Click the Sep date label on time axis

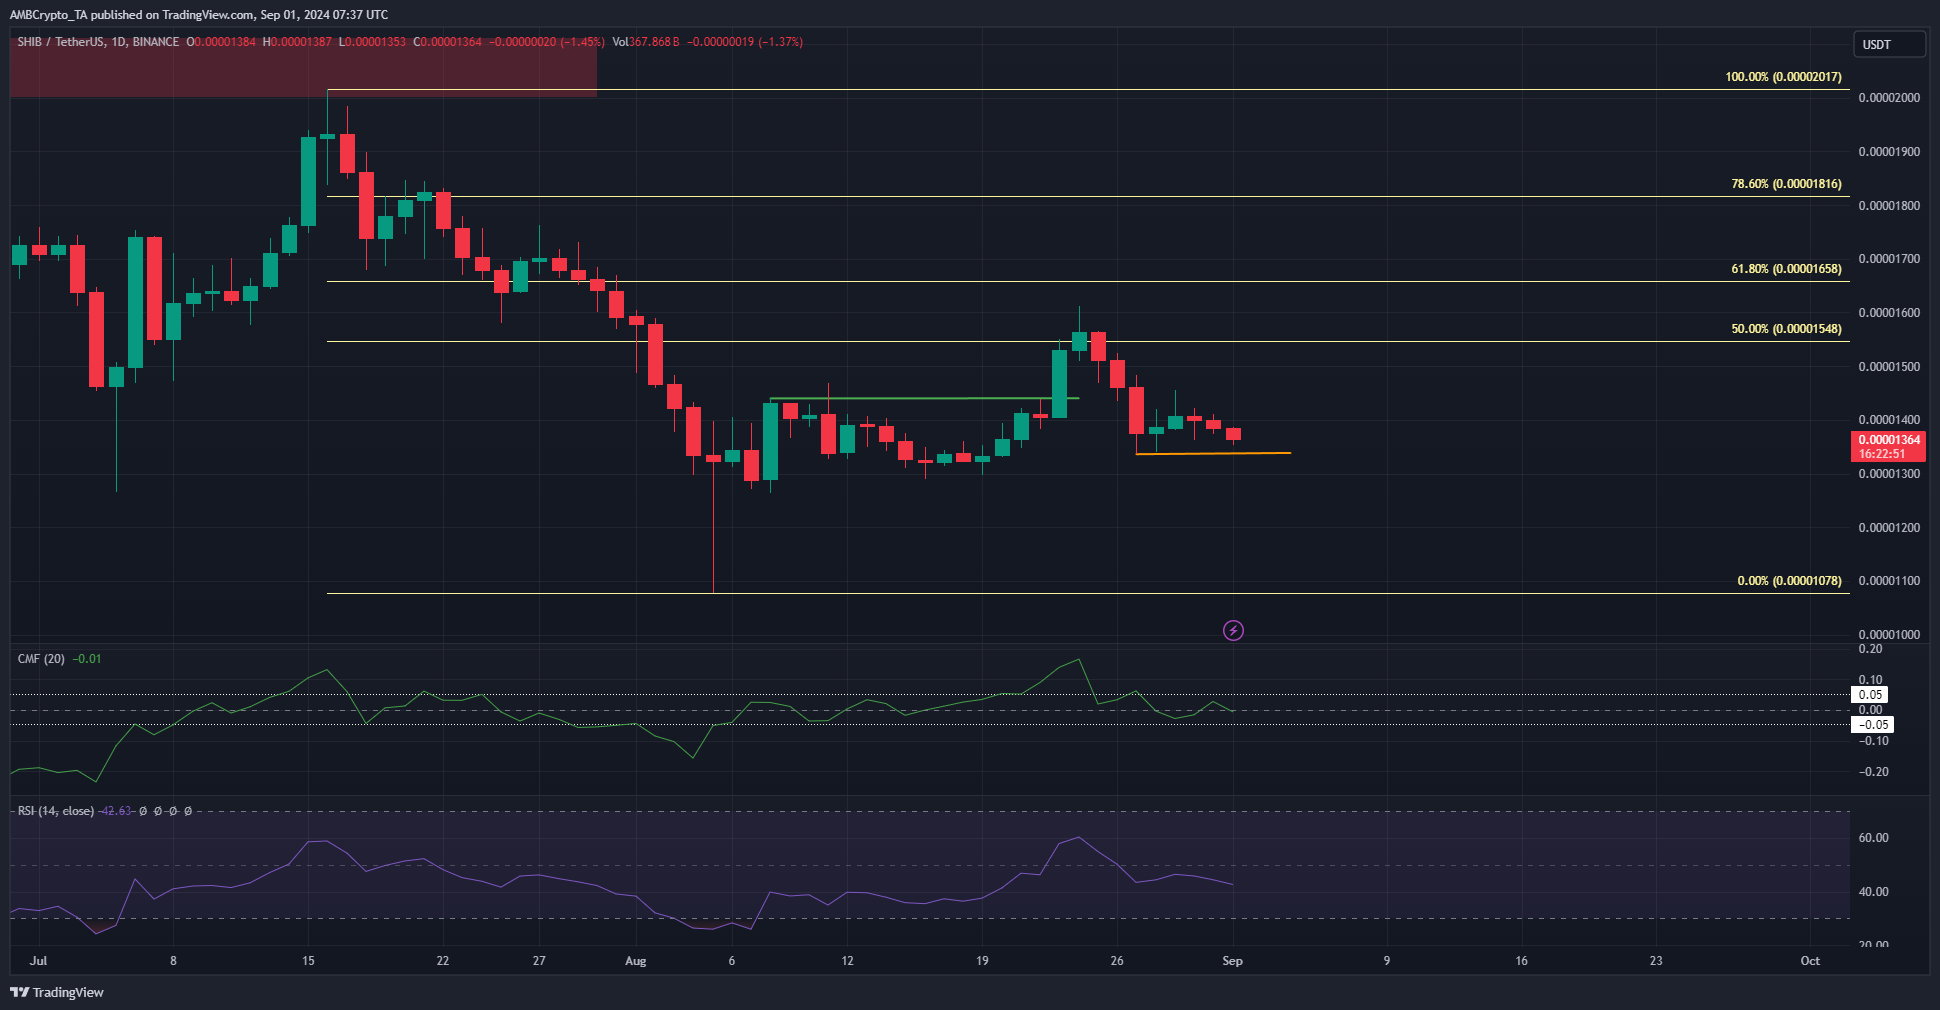1232,961
